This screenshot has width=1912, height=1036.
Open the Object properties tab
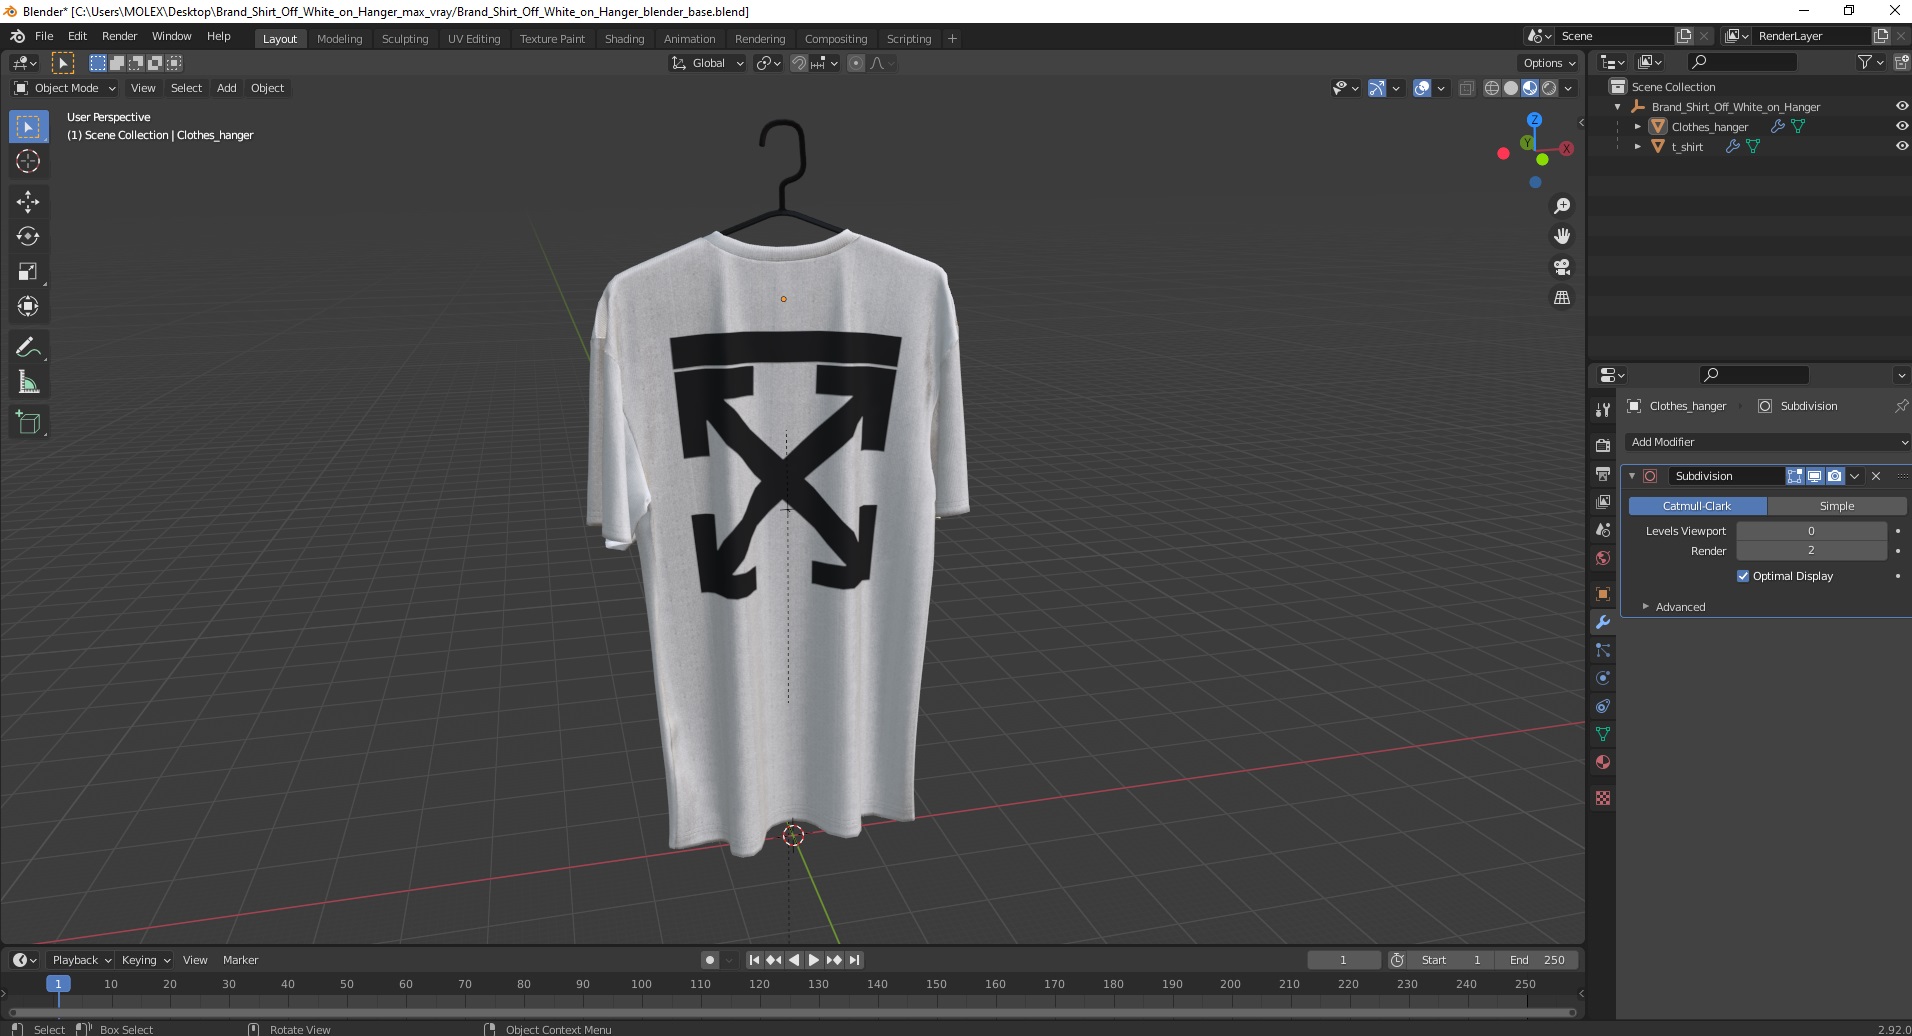1603,594
